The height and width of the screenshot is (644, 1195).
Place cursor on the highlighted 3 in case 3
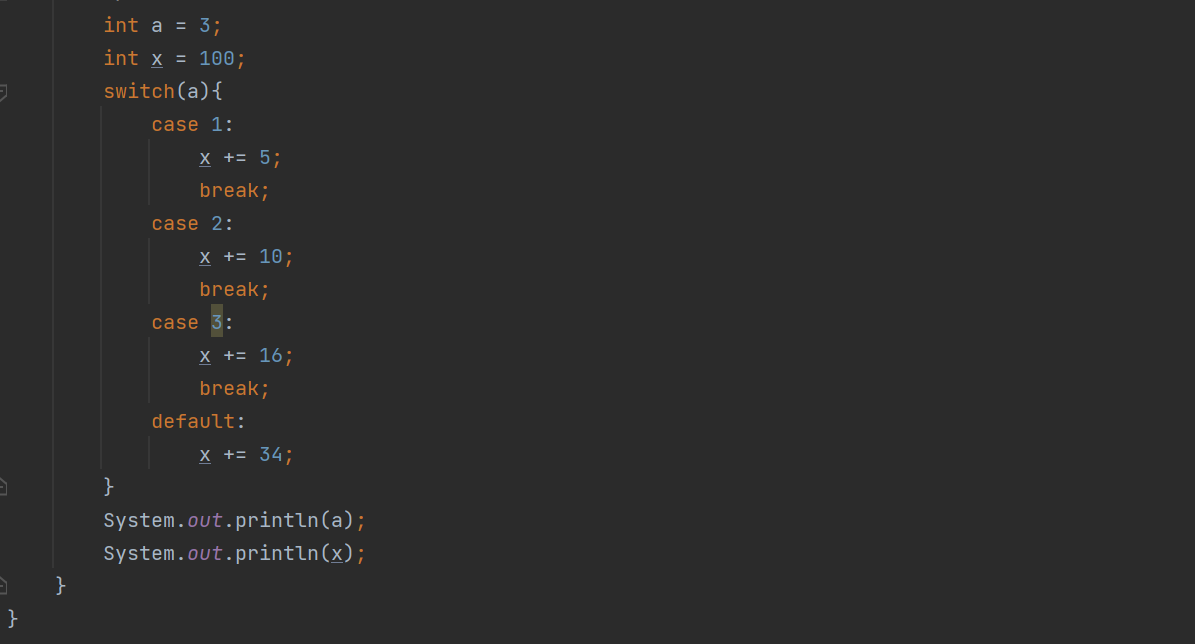(x=216, y=322)
